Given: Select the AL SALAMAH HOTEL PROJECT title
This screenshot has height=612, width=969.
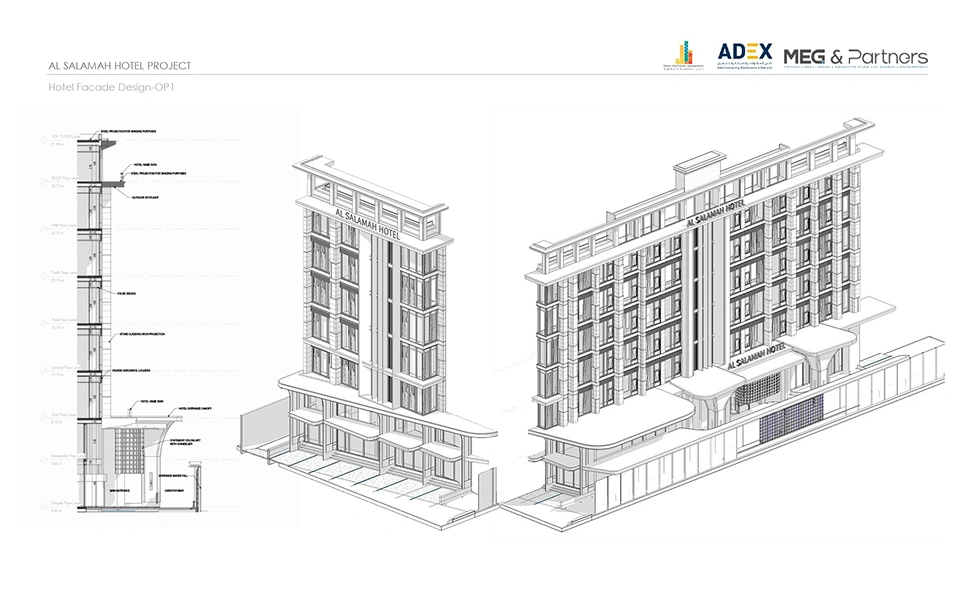Looking at the screenshot, I should (x=119, y=66).
